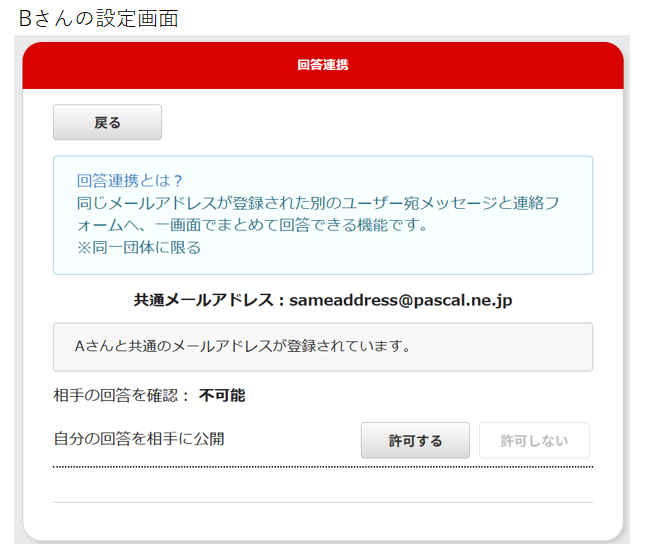652x550 pixels.
Task: Click the line mentioning 一画面でまとめて回答できる機能
Action: 252,225
